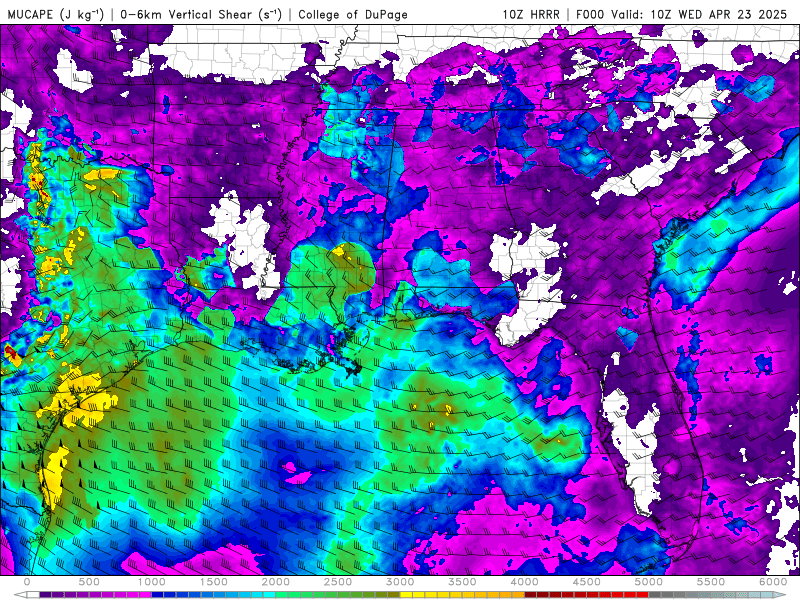800x600 pixels.
Task: Click the white swatch at the color bar start
Action: (33, 595)
